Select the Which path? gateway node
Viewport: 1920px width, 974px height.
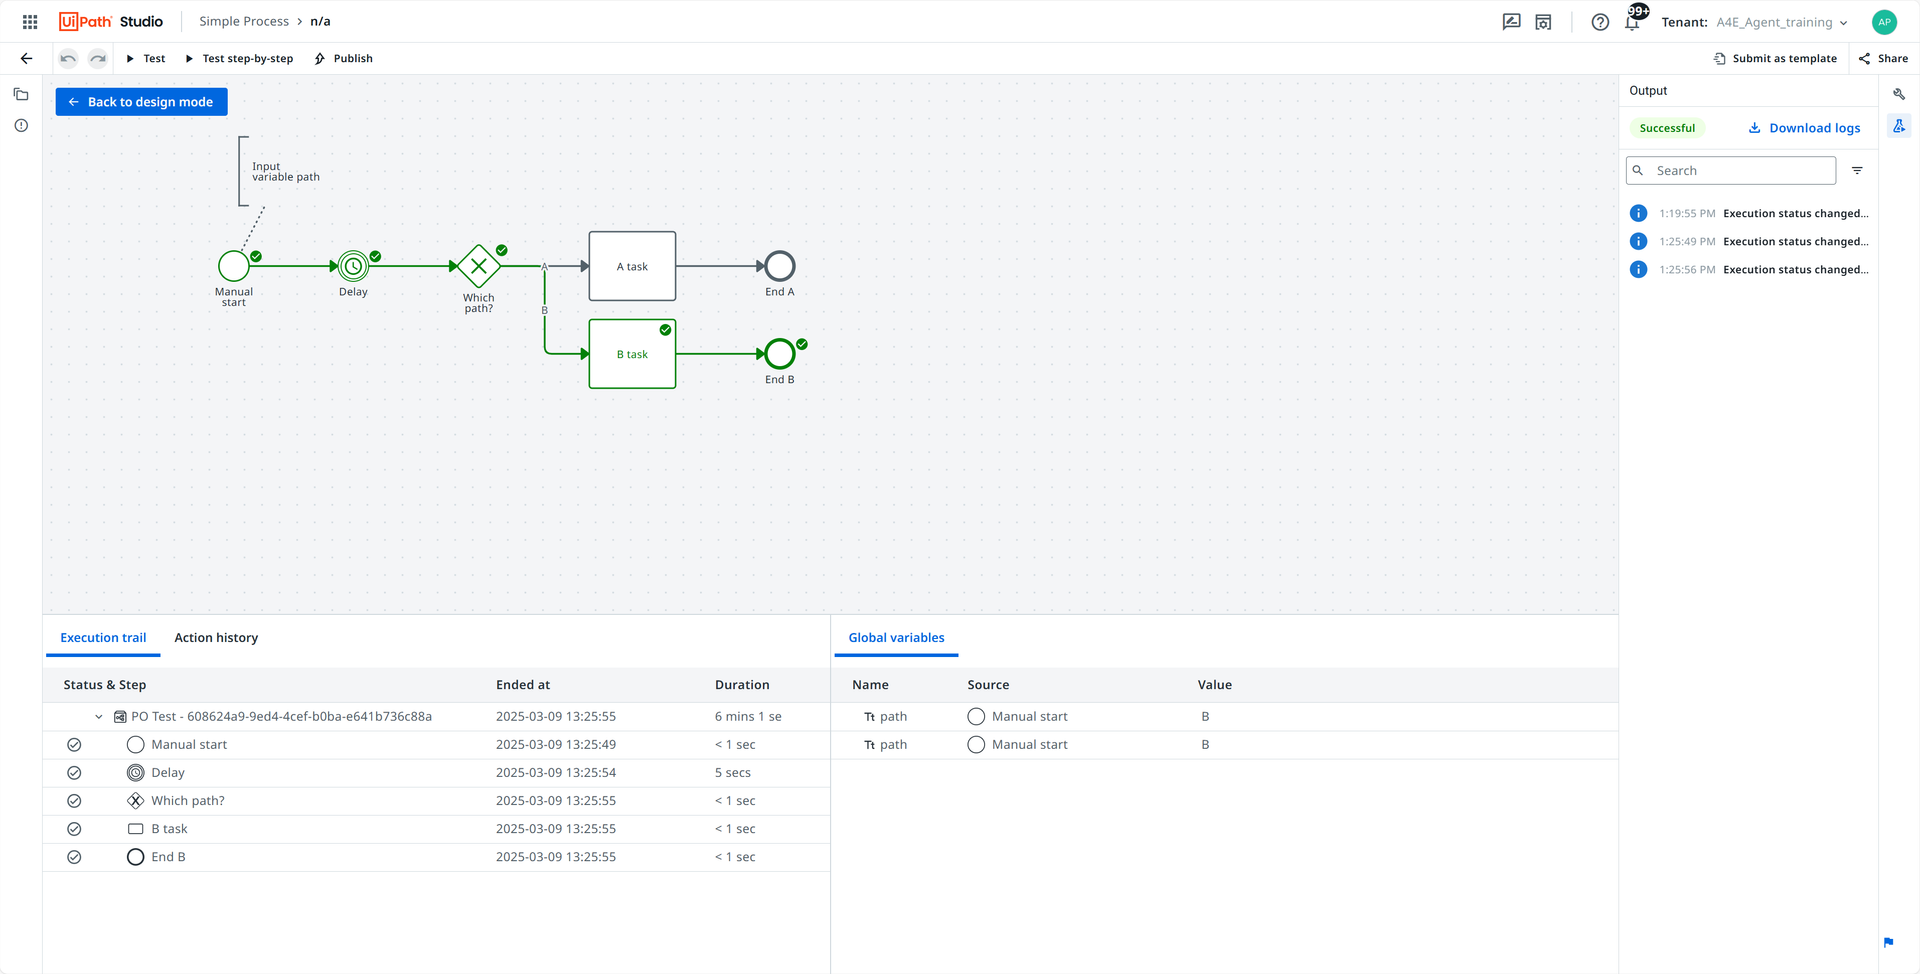point(479,266)
